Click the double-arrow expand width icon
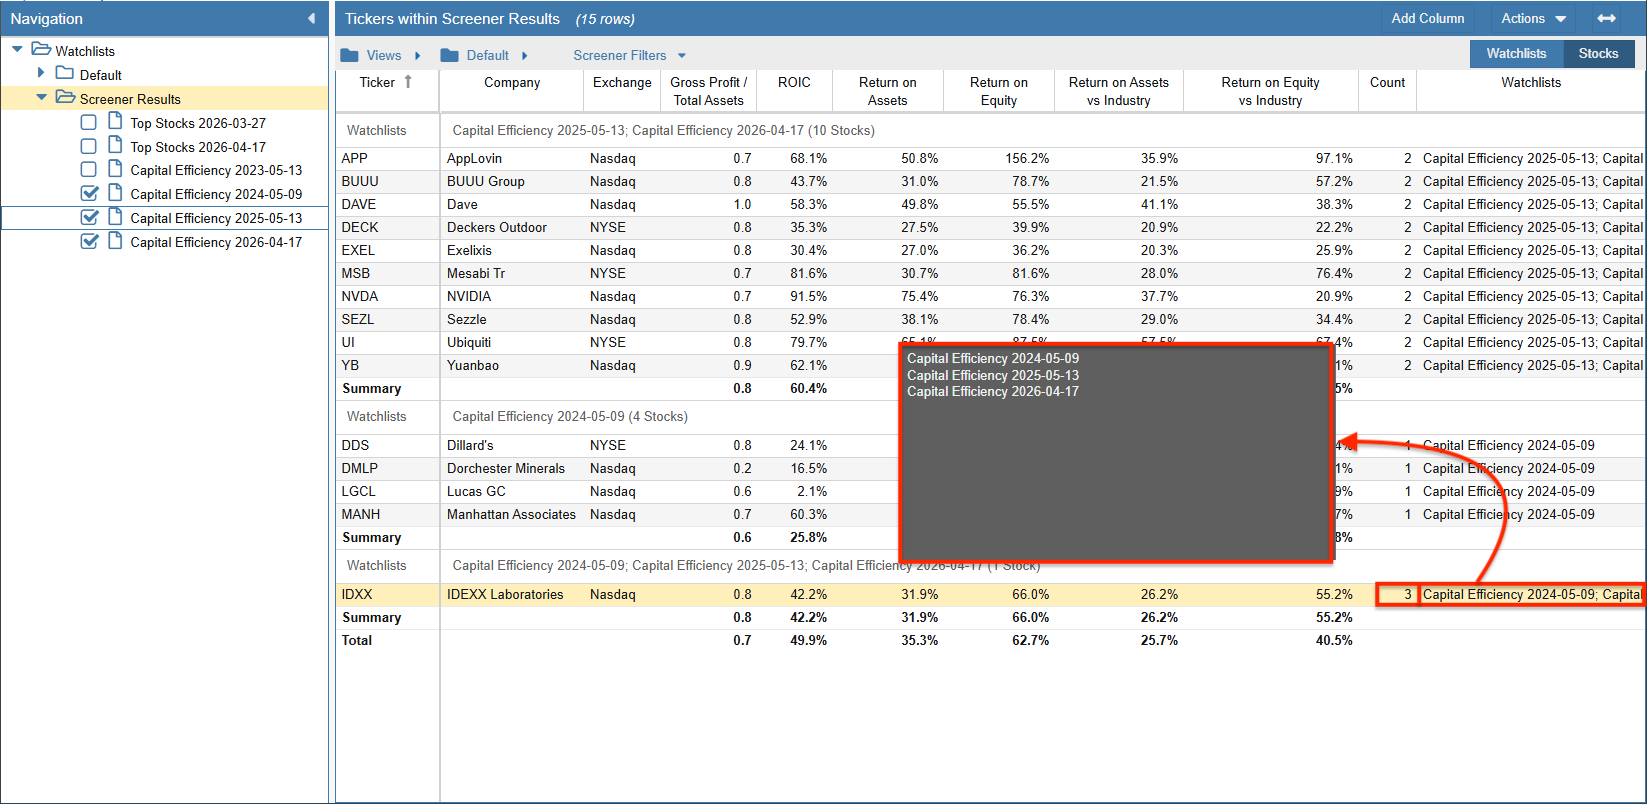The width and height of the screenshot is (1647, 804). pos(1606,19)
